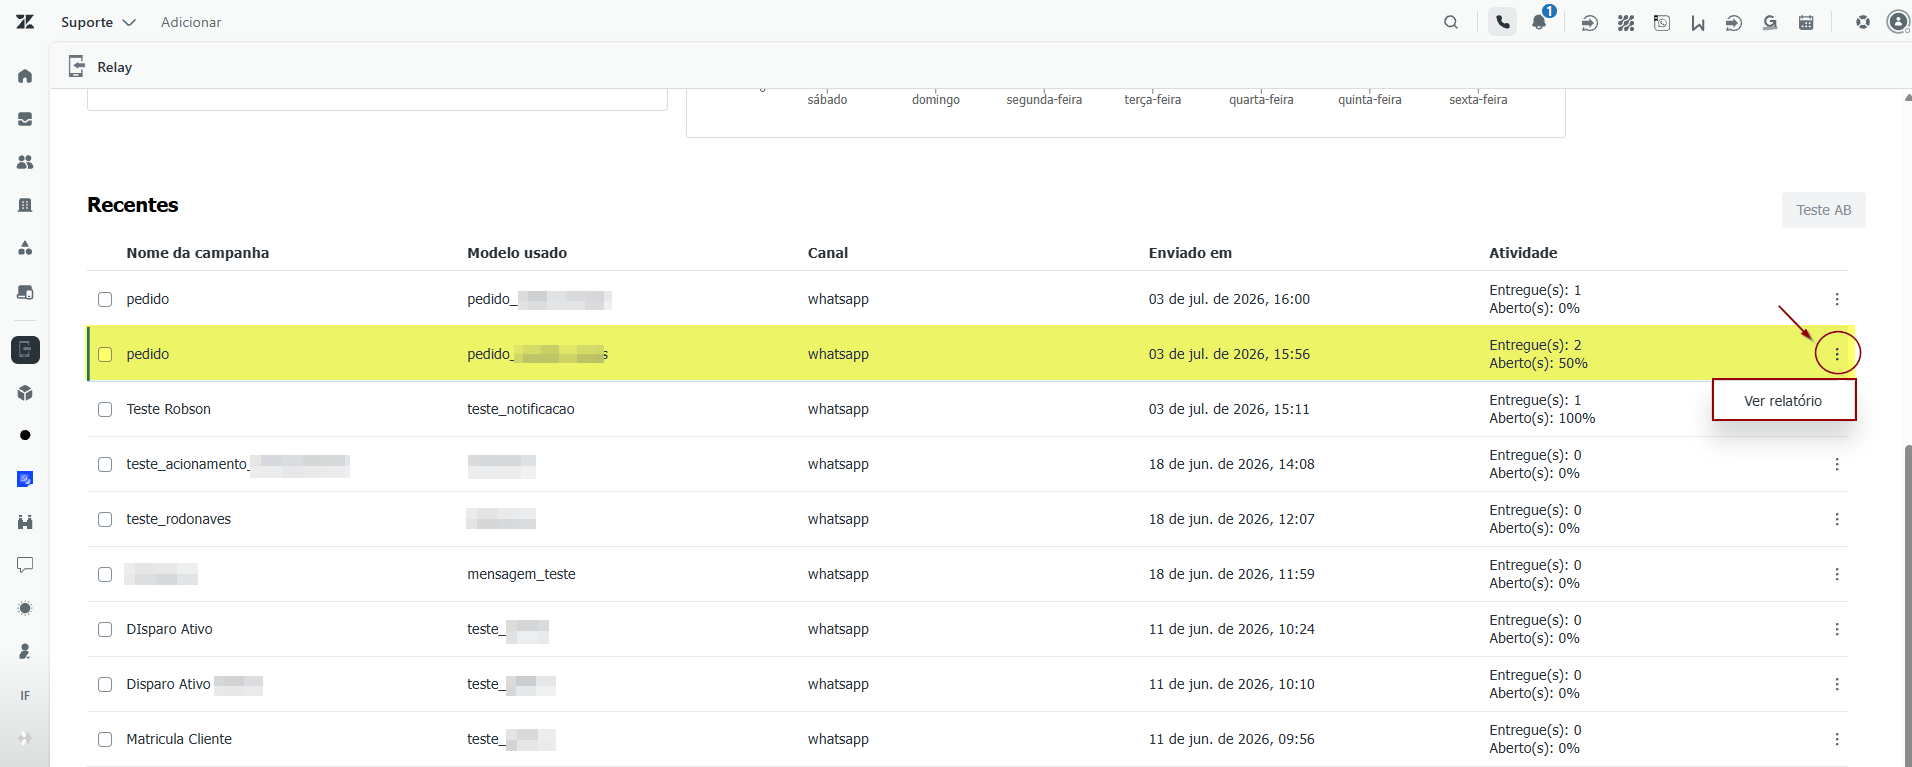Click the page vertical scrollbar thumb
The image size is (1912, 767).
click(x=1908, y=605)
